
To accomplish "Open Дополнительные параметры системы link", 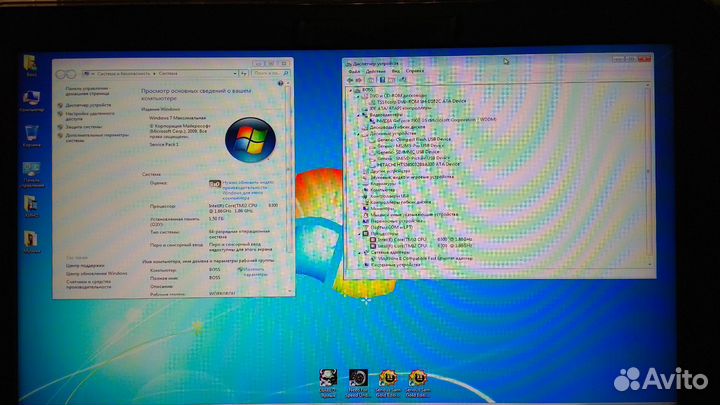I will point(97,138).
